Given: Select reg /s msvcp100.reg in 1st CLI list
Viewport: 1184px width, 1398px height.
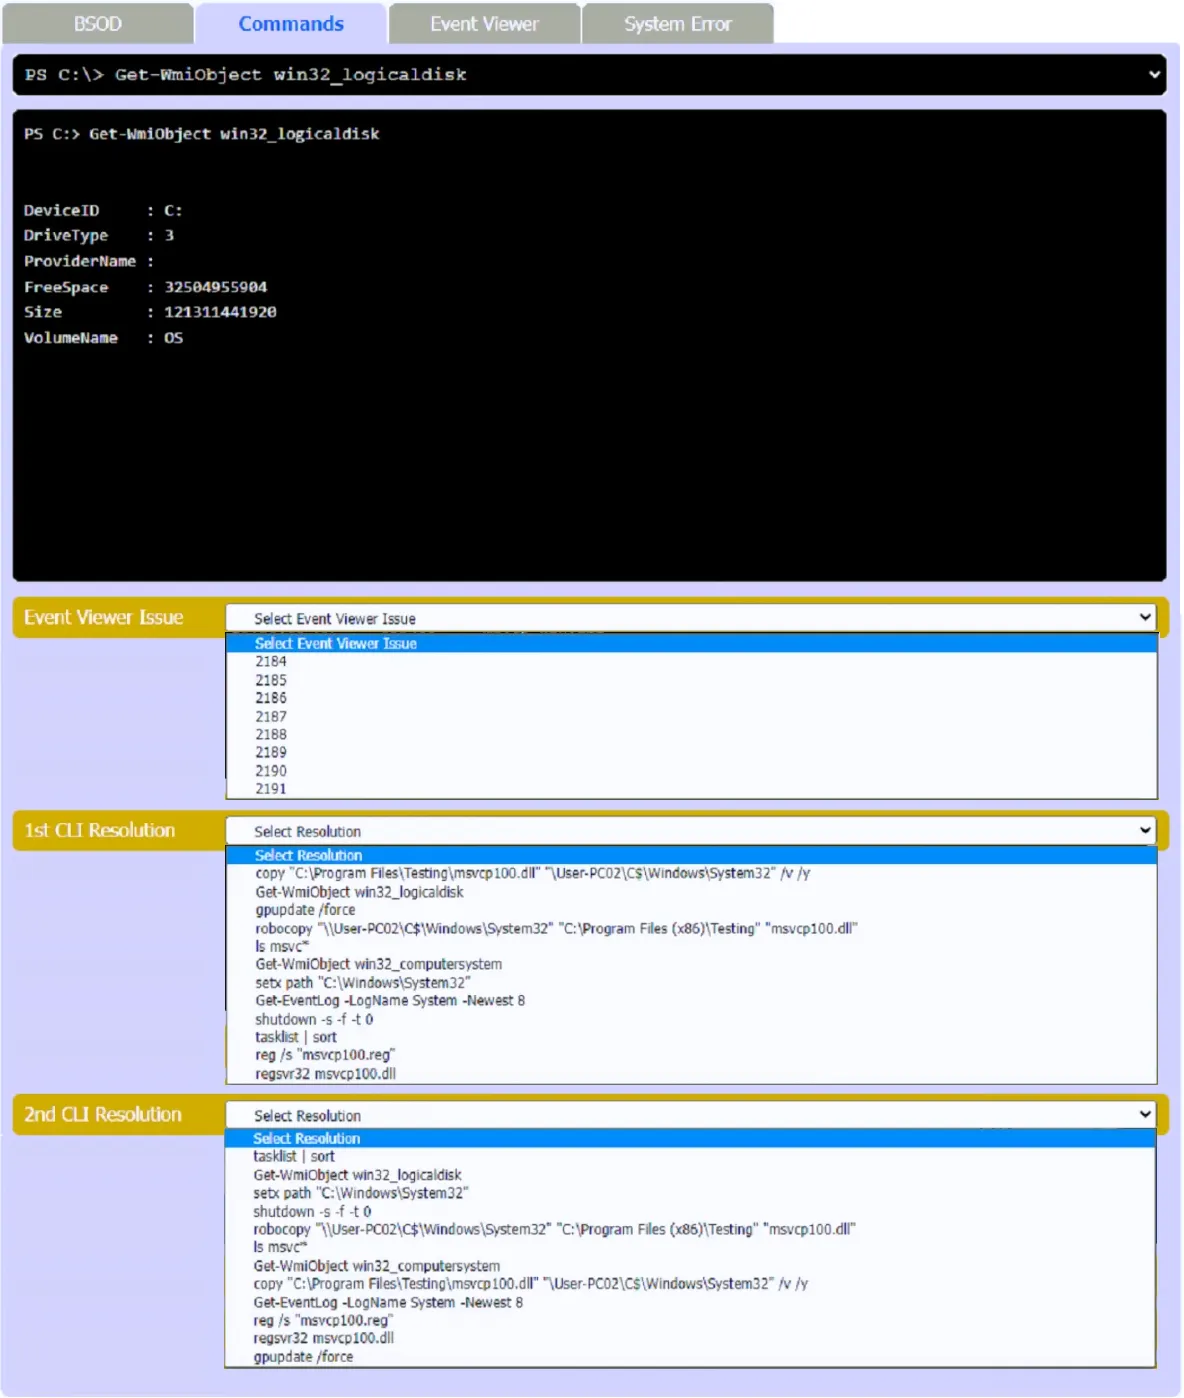Looking at the screenshot, I should [x=691, y=1055].
